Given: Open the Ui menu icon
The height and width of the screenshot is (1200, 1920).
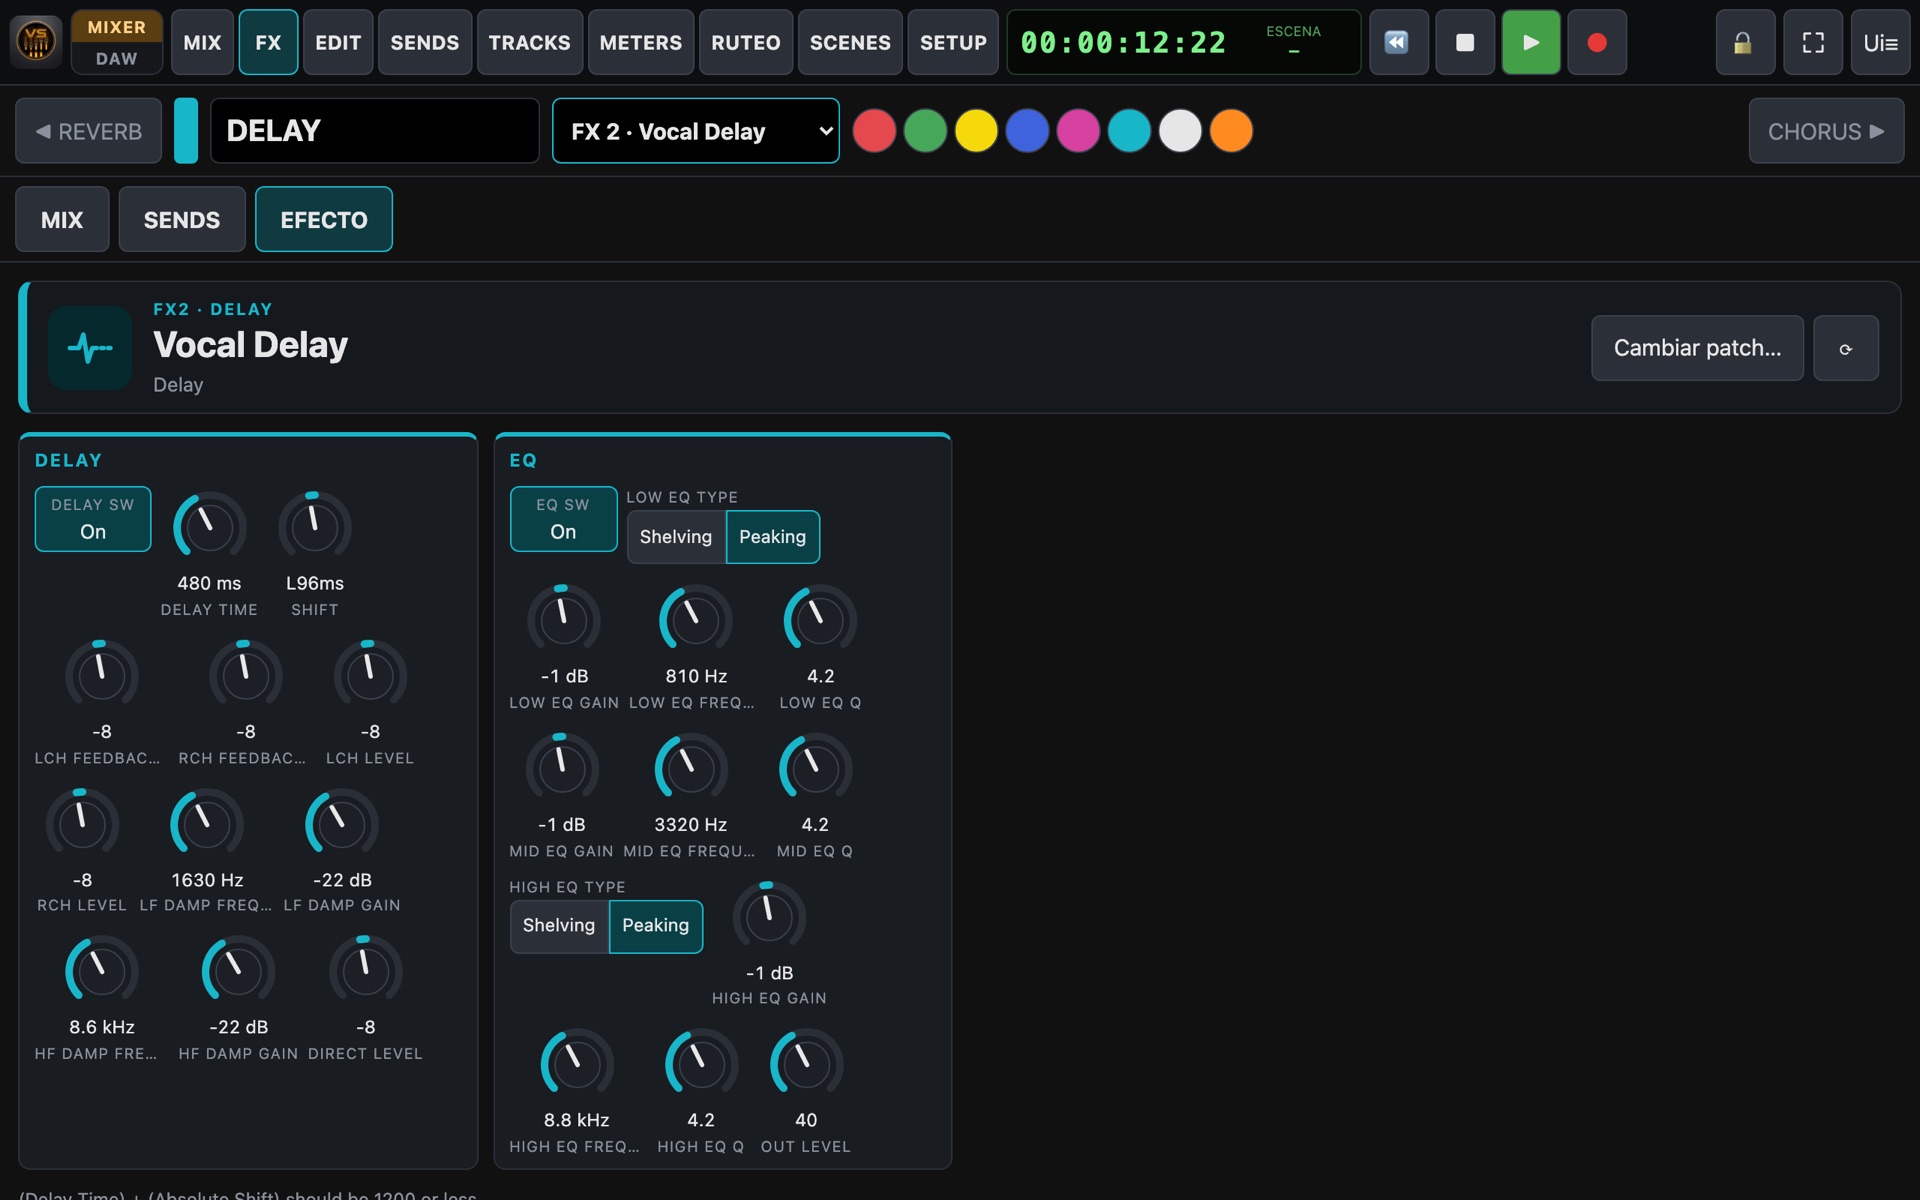Looking at the screenshot, I should coord(1880,42).
